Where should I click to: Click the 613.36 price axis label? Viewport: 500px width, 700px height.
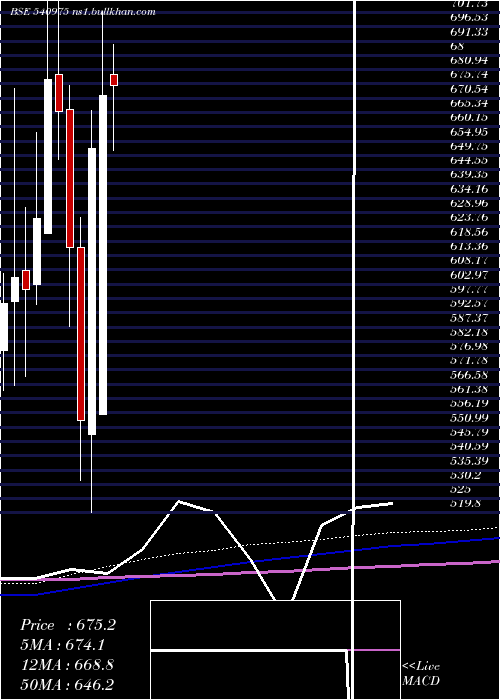(x=469, y=246)
